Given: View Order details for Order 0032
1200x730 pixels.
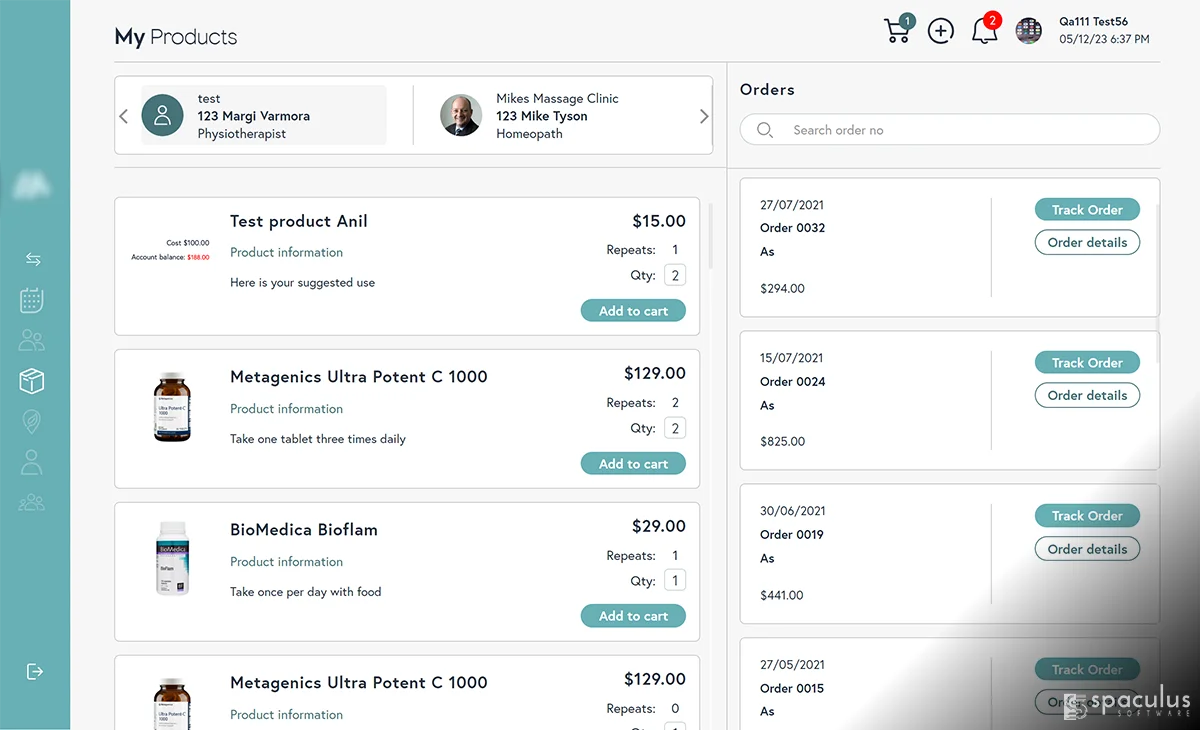Looking at the screenshot, I should (1087, 242).
